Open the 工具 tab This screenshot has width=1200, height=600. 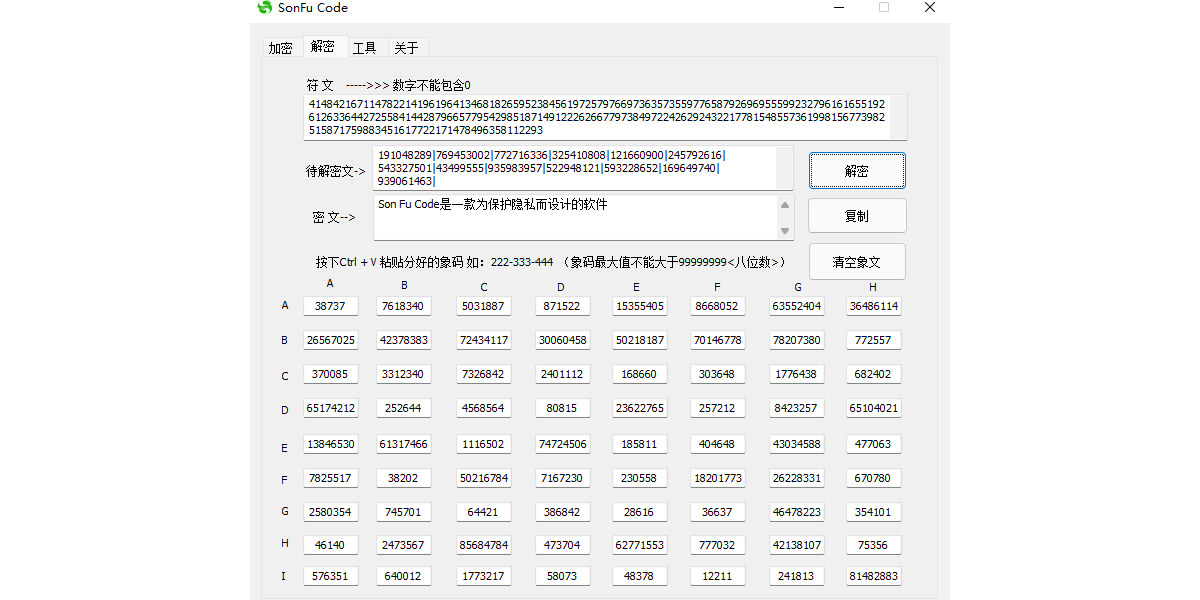[x=365, y=47]
